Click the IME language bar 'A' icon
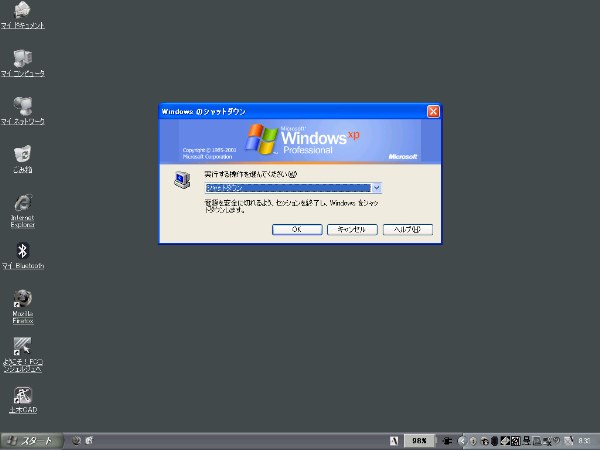The height and width of the screenshot is (450, 600). click(x=394, y=441)
